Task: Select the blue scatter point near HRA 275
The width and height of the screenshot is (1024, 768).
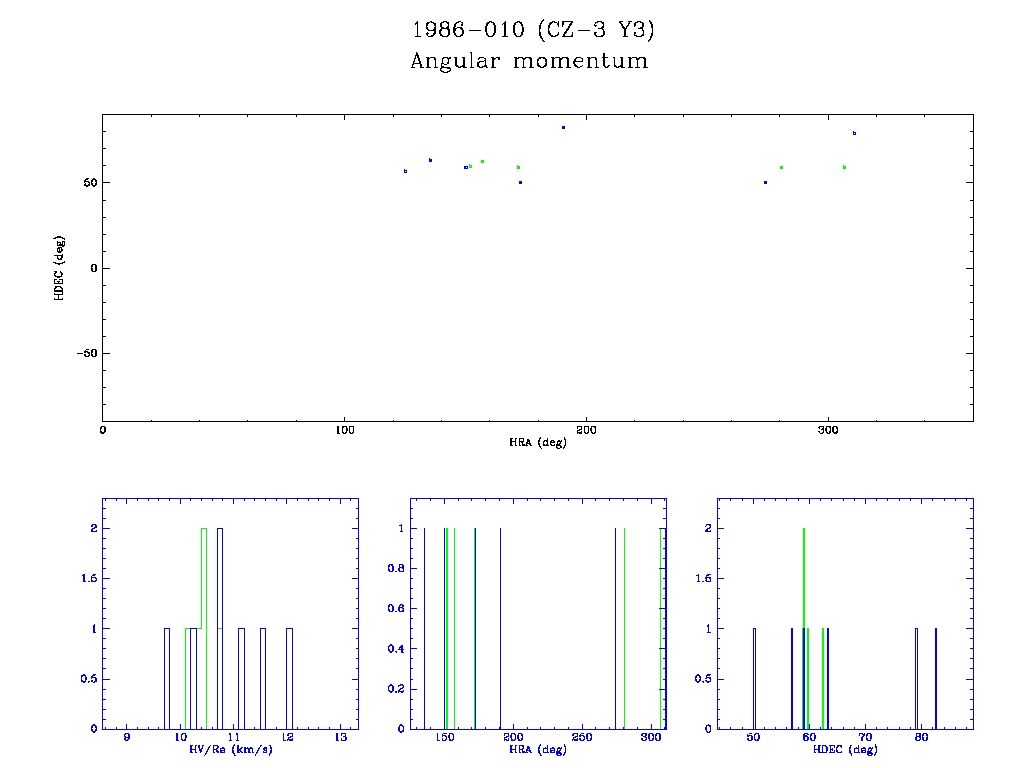Action: [x=765, y=182]
